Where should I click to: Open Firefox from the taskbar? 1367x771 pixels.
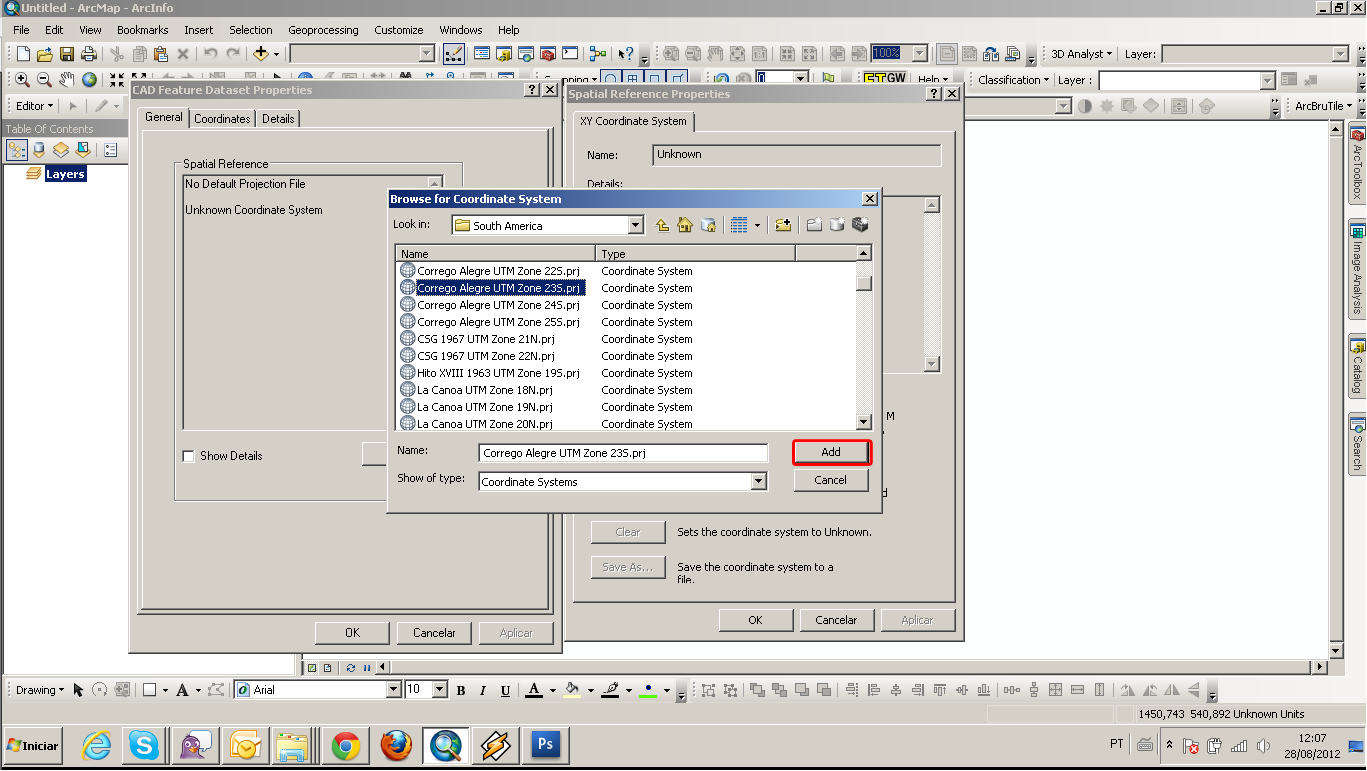click(x=395, y=745)
